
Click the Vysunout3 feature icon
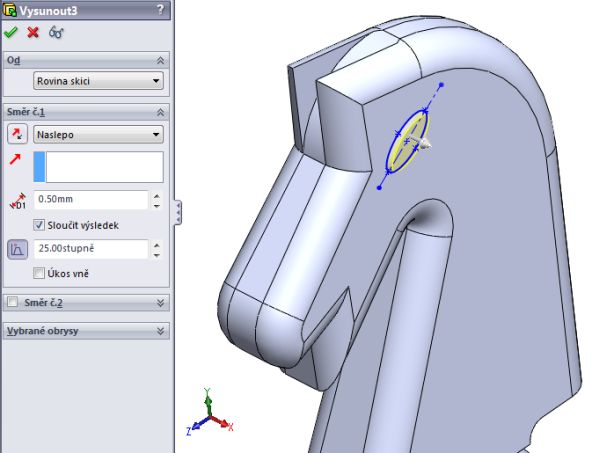point(10,10)
